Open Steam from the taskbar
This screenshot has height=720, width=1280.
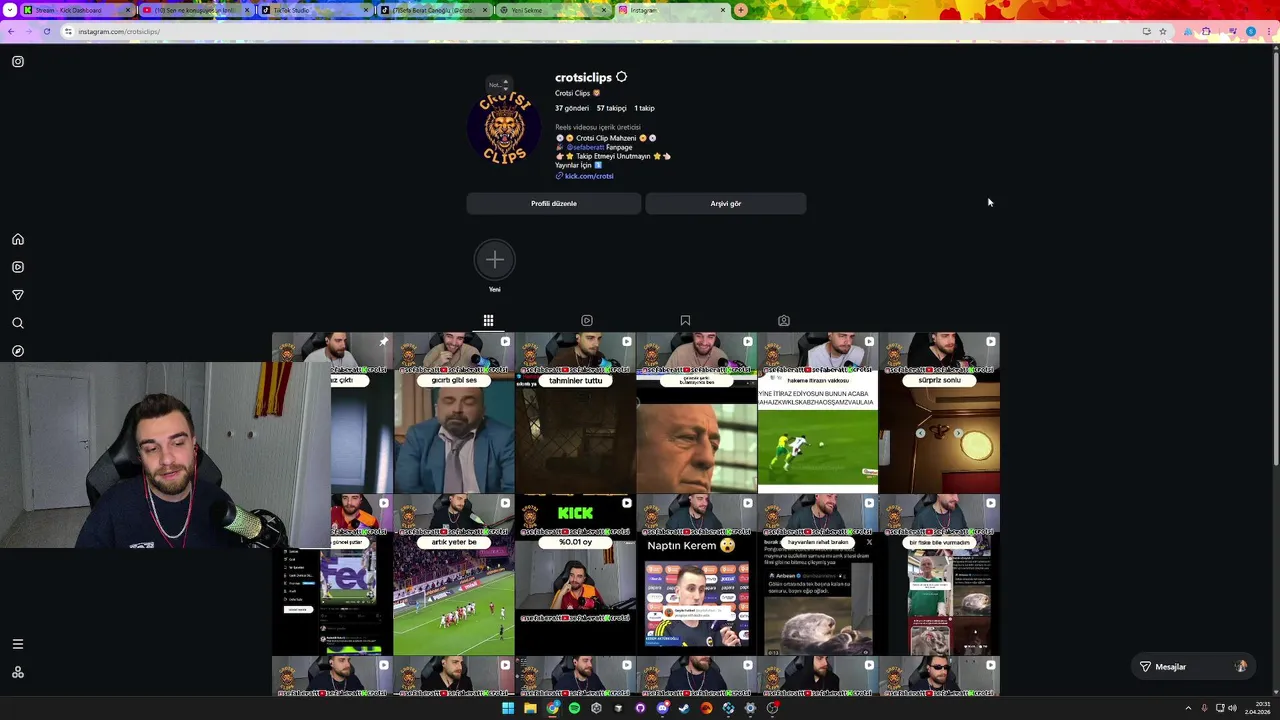(x=684, y=708)
